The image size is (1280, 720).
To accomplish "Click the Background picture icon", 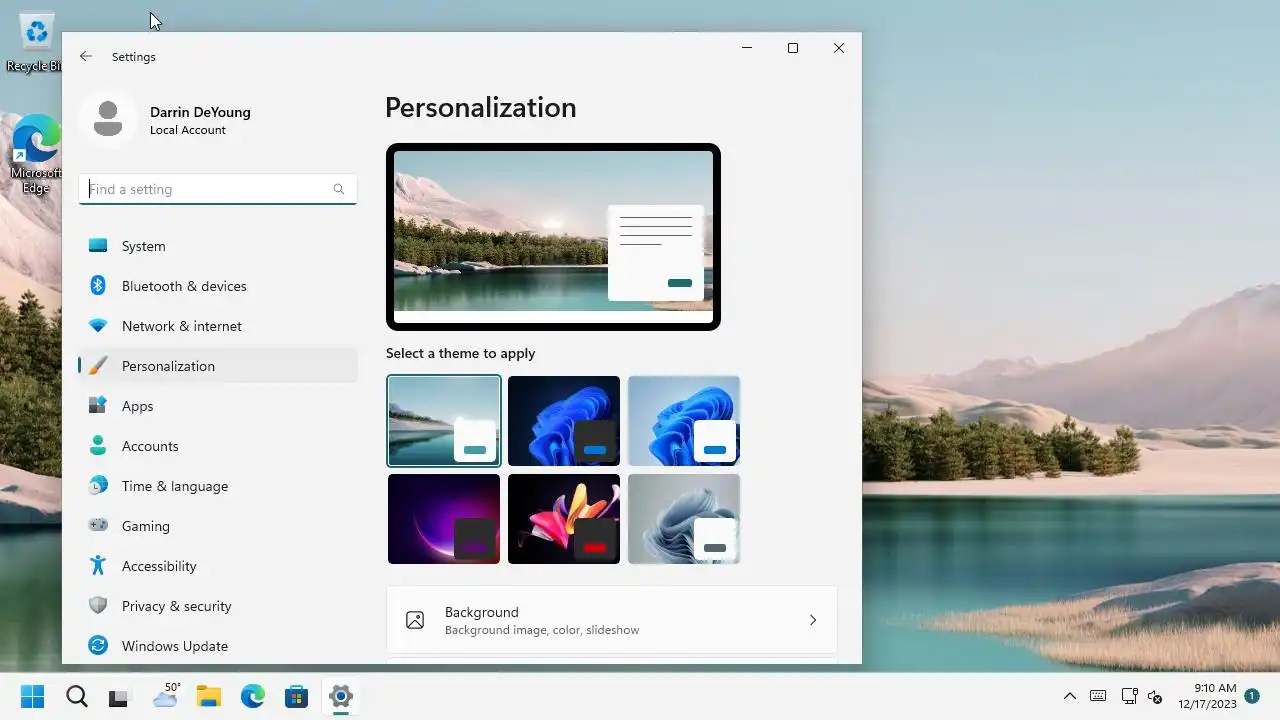I will (415, 620).
